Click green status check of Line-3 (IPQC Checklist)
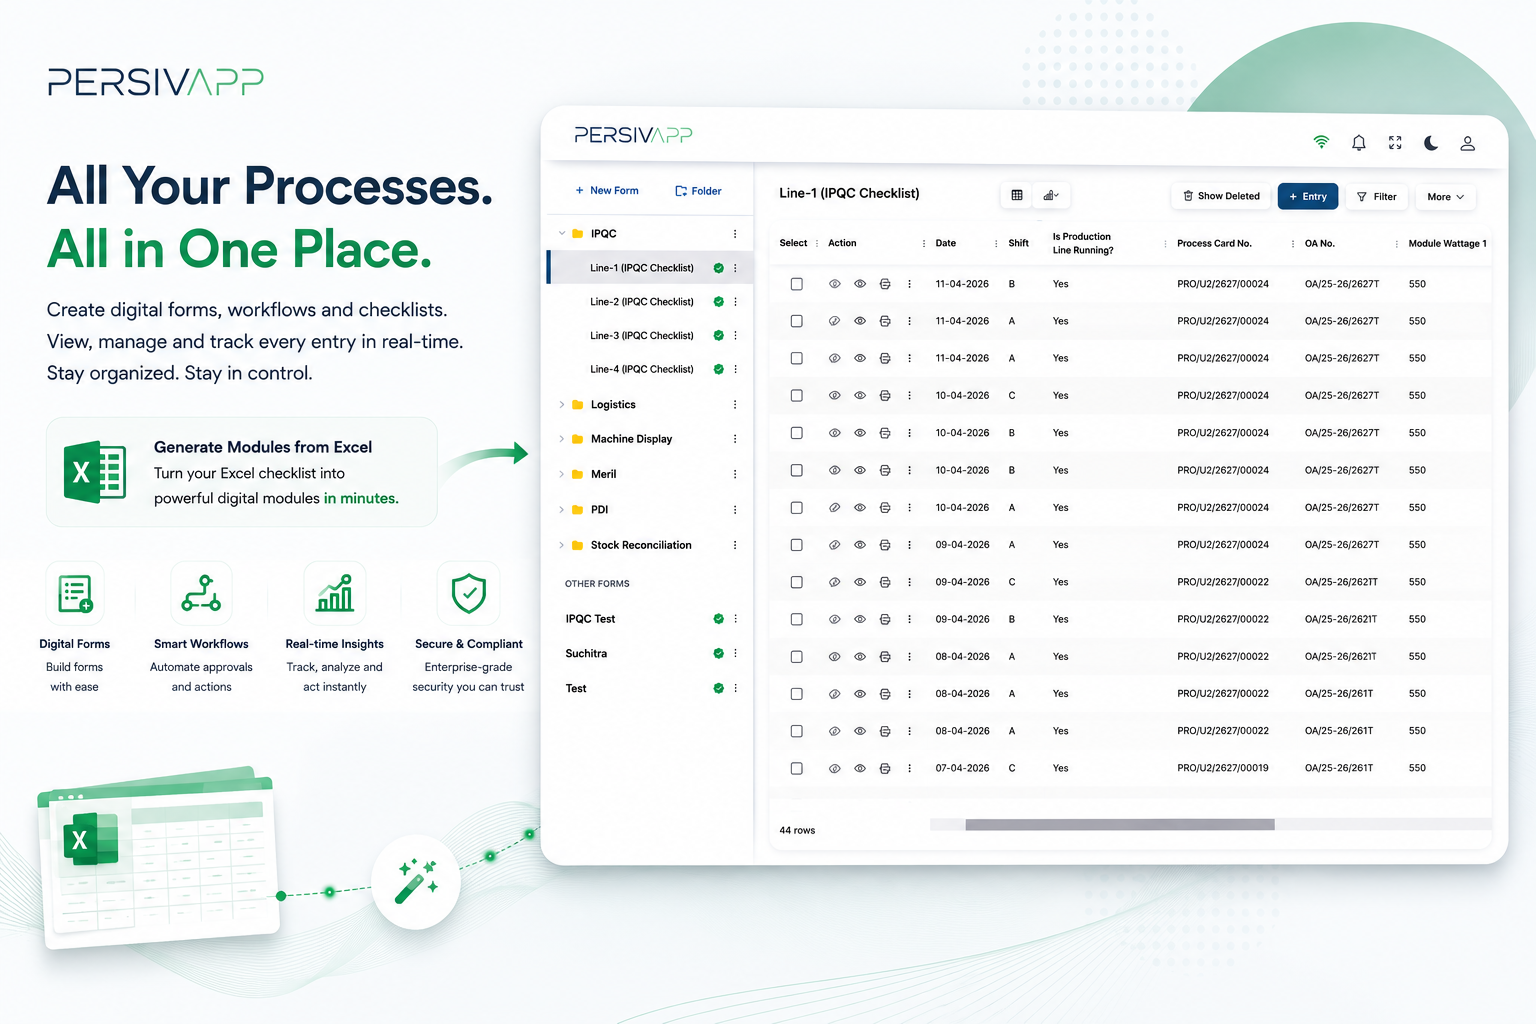 click(x=718, y=335)
